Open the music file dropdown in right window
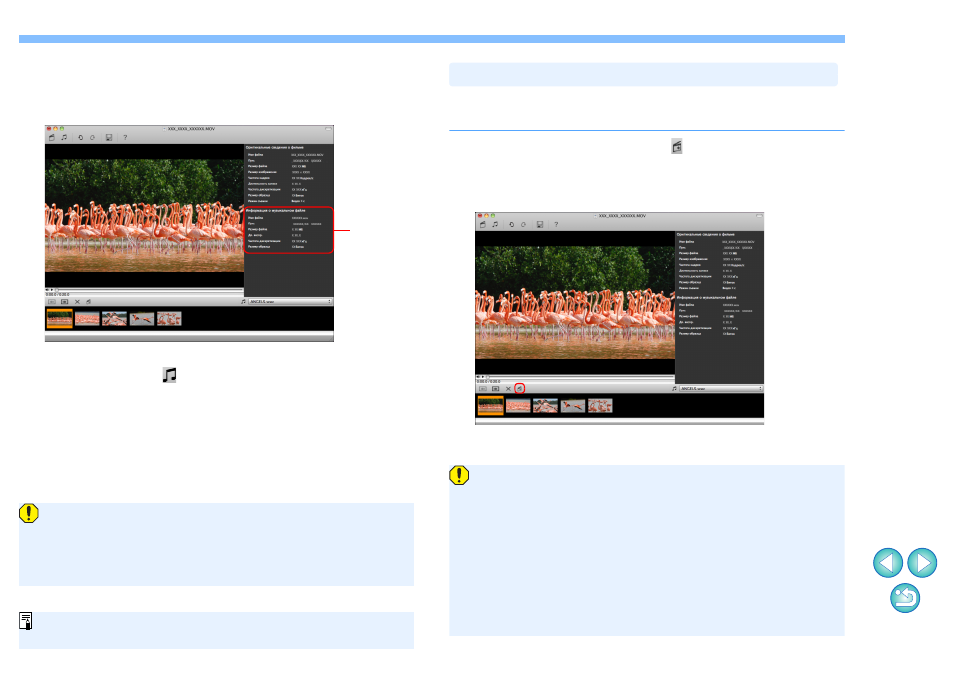Image resolution: width=954 pixels, height=674 pixels. click(x=721, y=389)
